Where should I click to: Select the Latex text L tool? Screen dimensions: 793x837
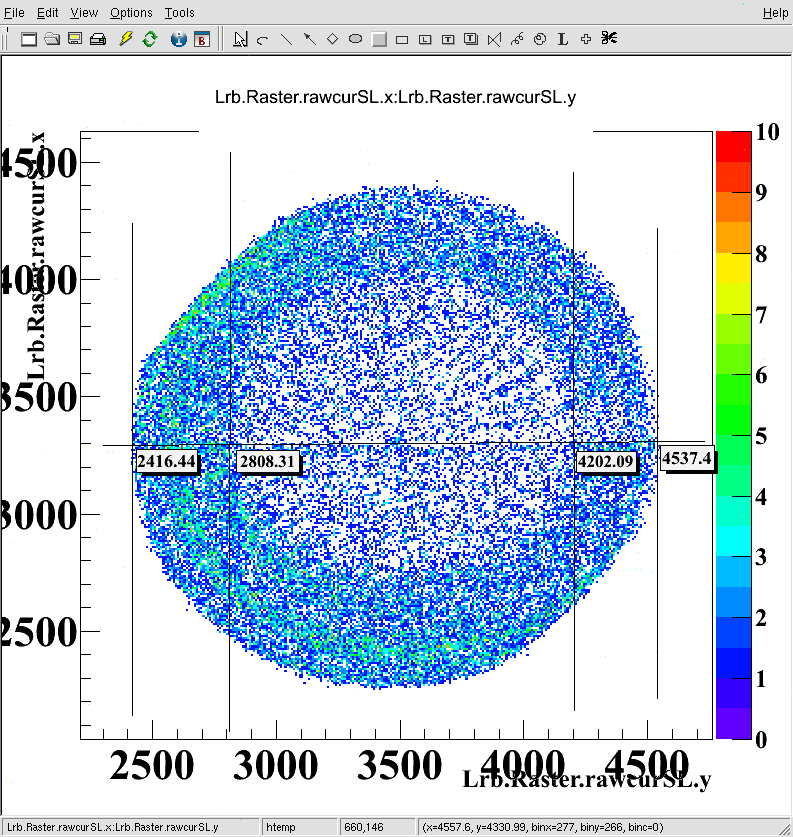[562, 39]
